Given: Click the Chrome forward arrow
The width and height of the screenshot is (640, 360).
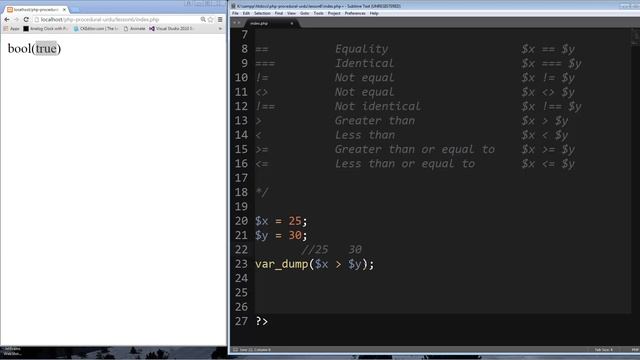Looking at the screenshot, I should [x=16, y=19].
